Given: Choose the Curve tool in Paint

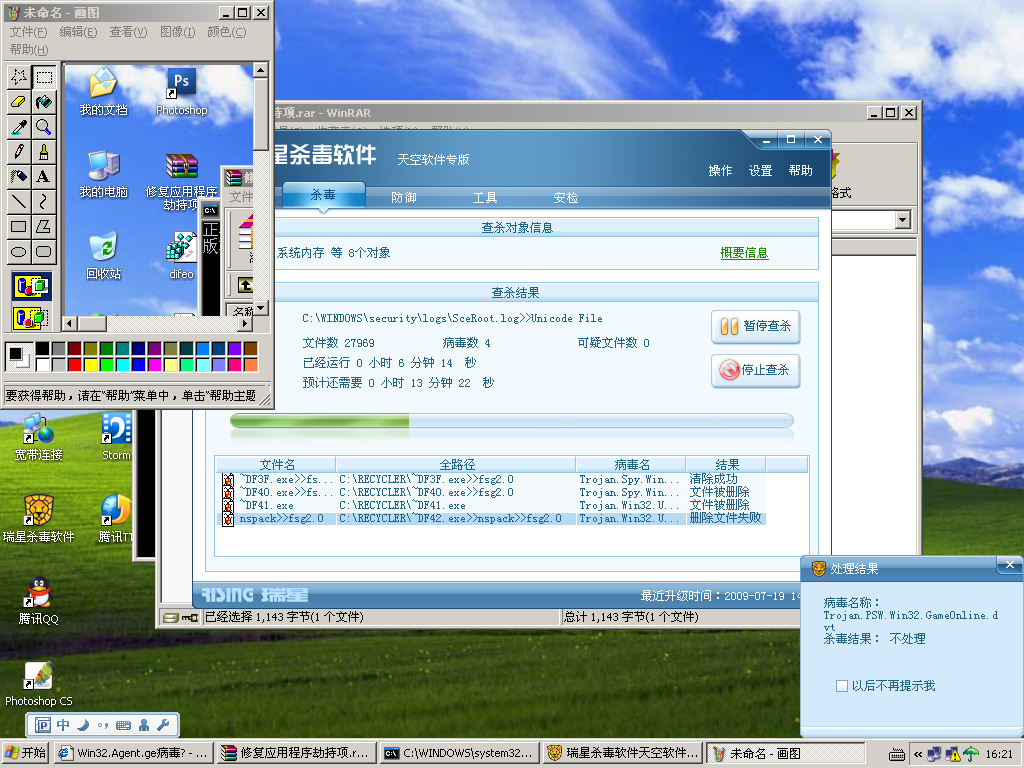Looking at the screenshot, I should (x=44, y=201).
